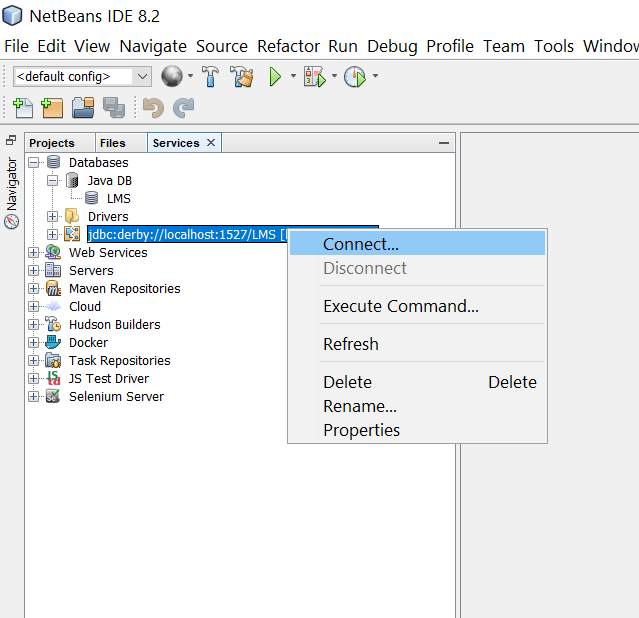Expand the Docker node
639x618 pixels.
pos(34,342)
